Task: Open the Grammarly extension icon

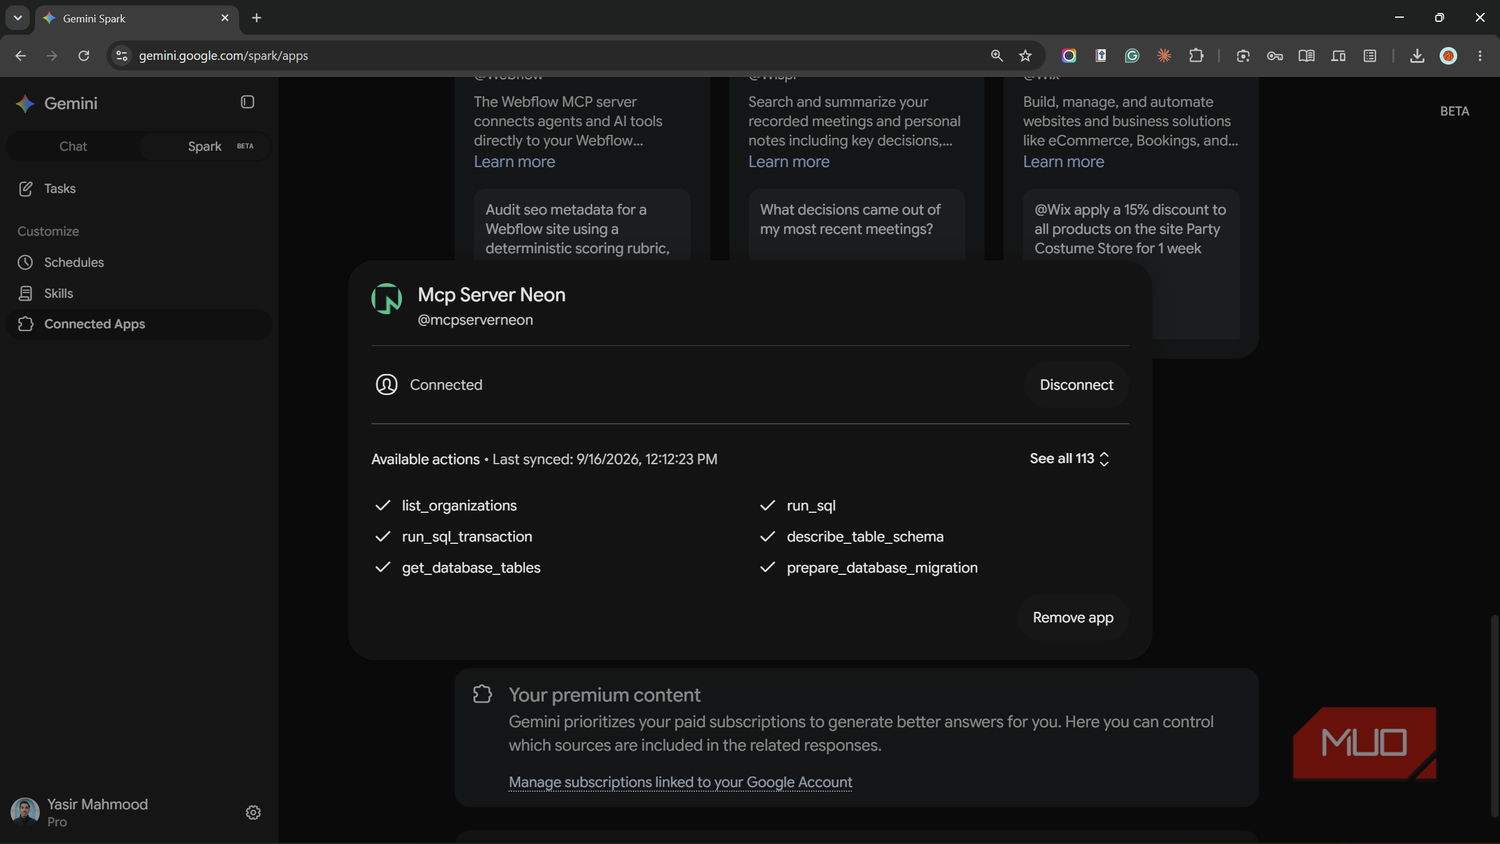Action: (x=1132, y=56)
